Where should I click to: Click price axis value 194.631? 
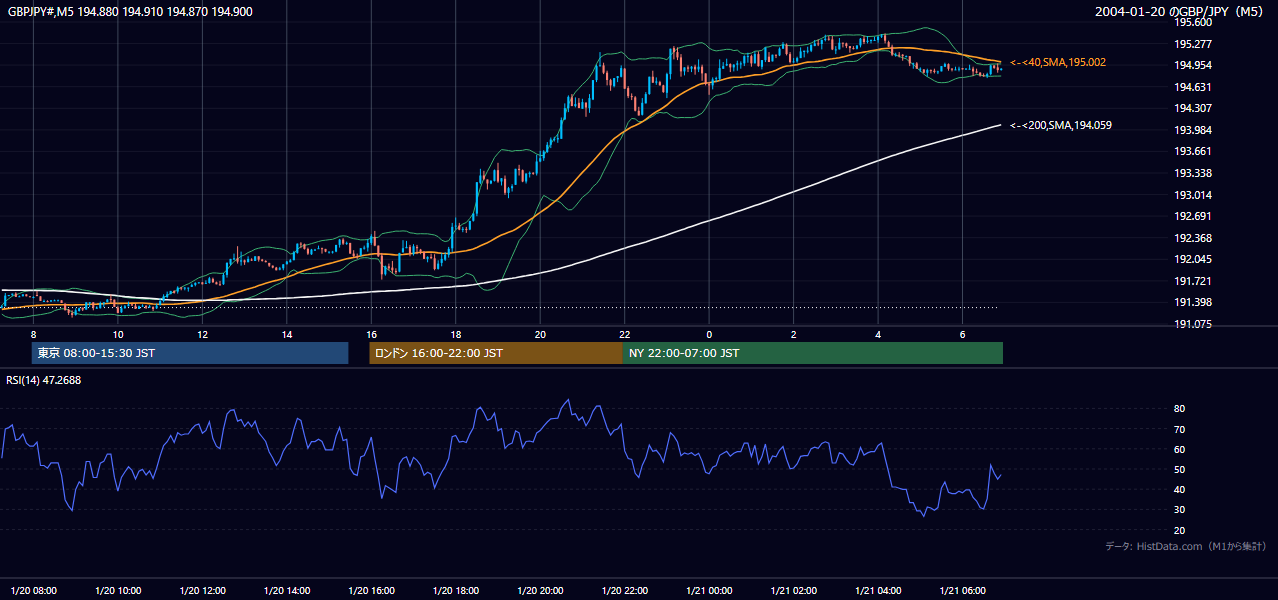click(x=1193, y=87)
